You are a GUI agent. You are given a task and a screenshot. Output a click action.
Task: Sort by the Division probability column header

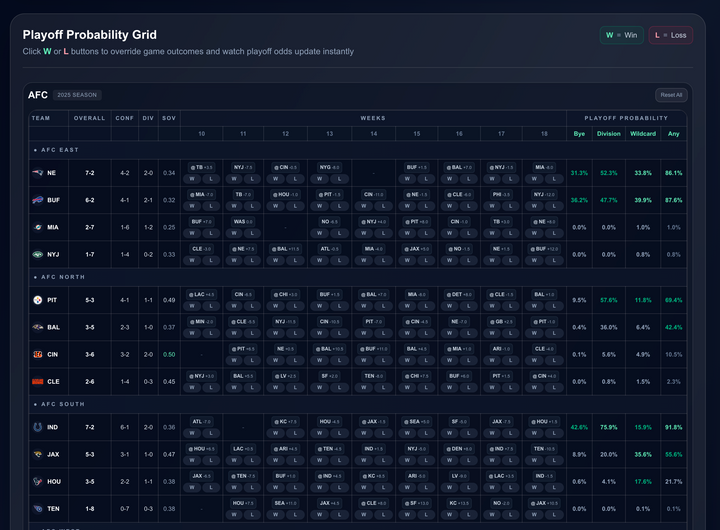pyautogui.click(x=608, y=133)
